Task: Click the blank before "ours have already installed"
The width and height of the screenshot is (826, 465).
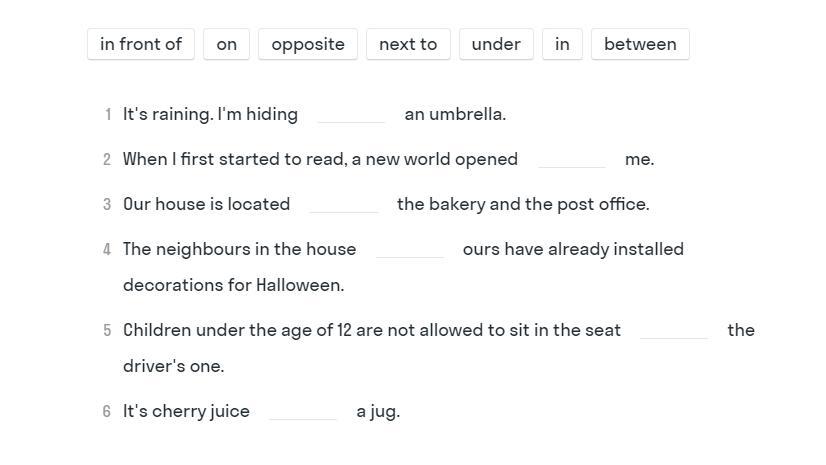Action: 410,249
